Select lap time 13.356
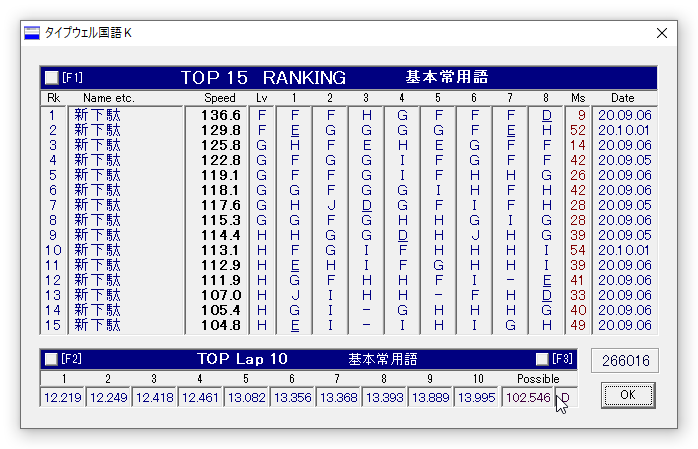 [x=292, y=397]
